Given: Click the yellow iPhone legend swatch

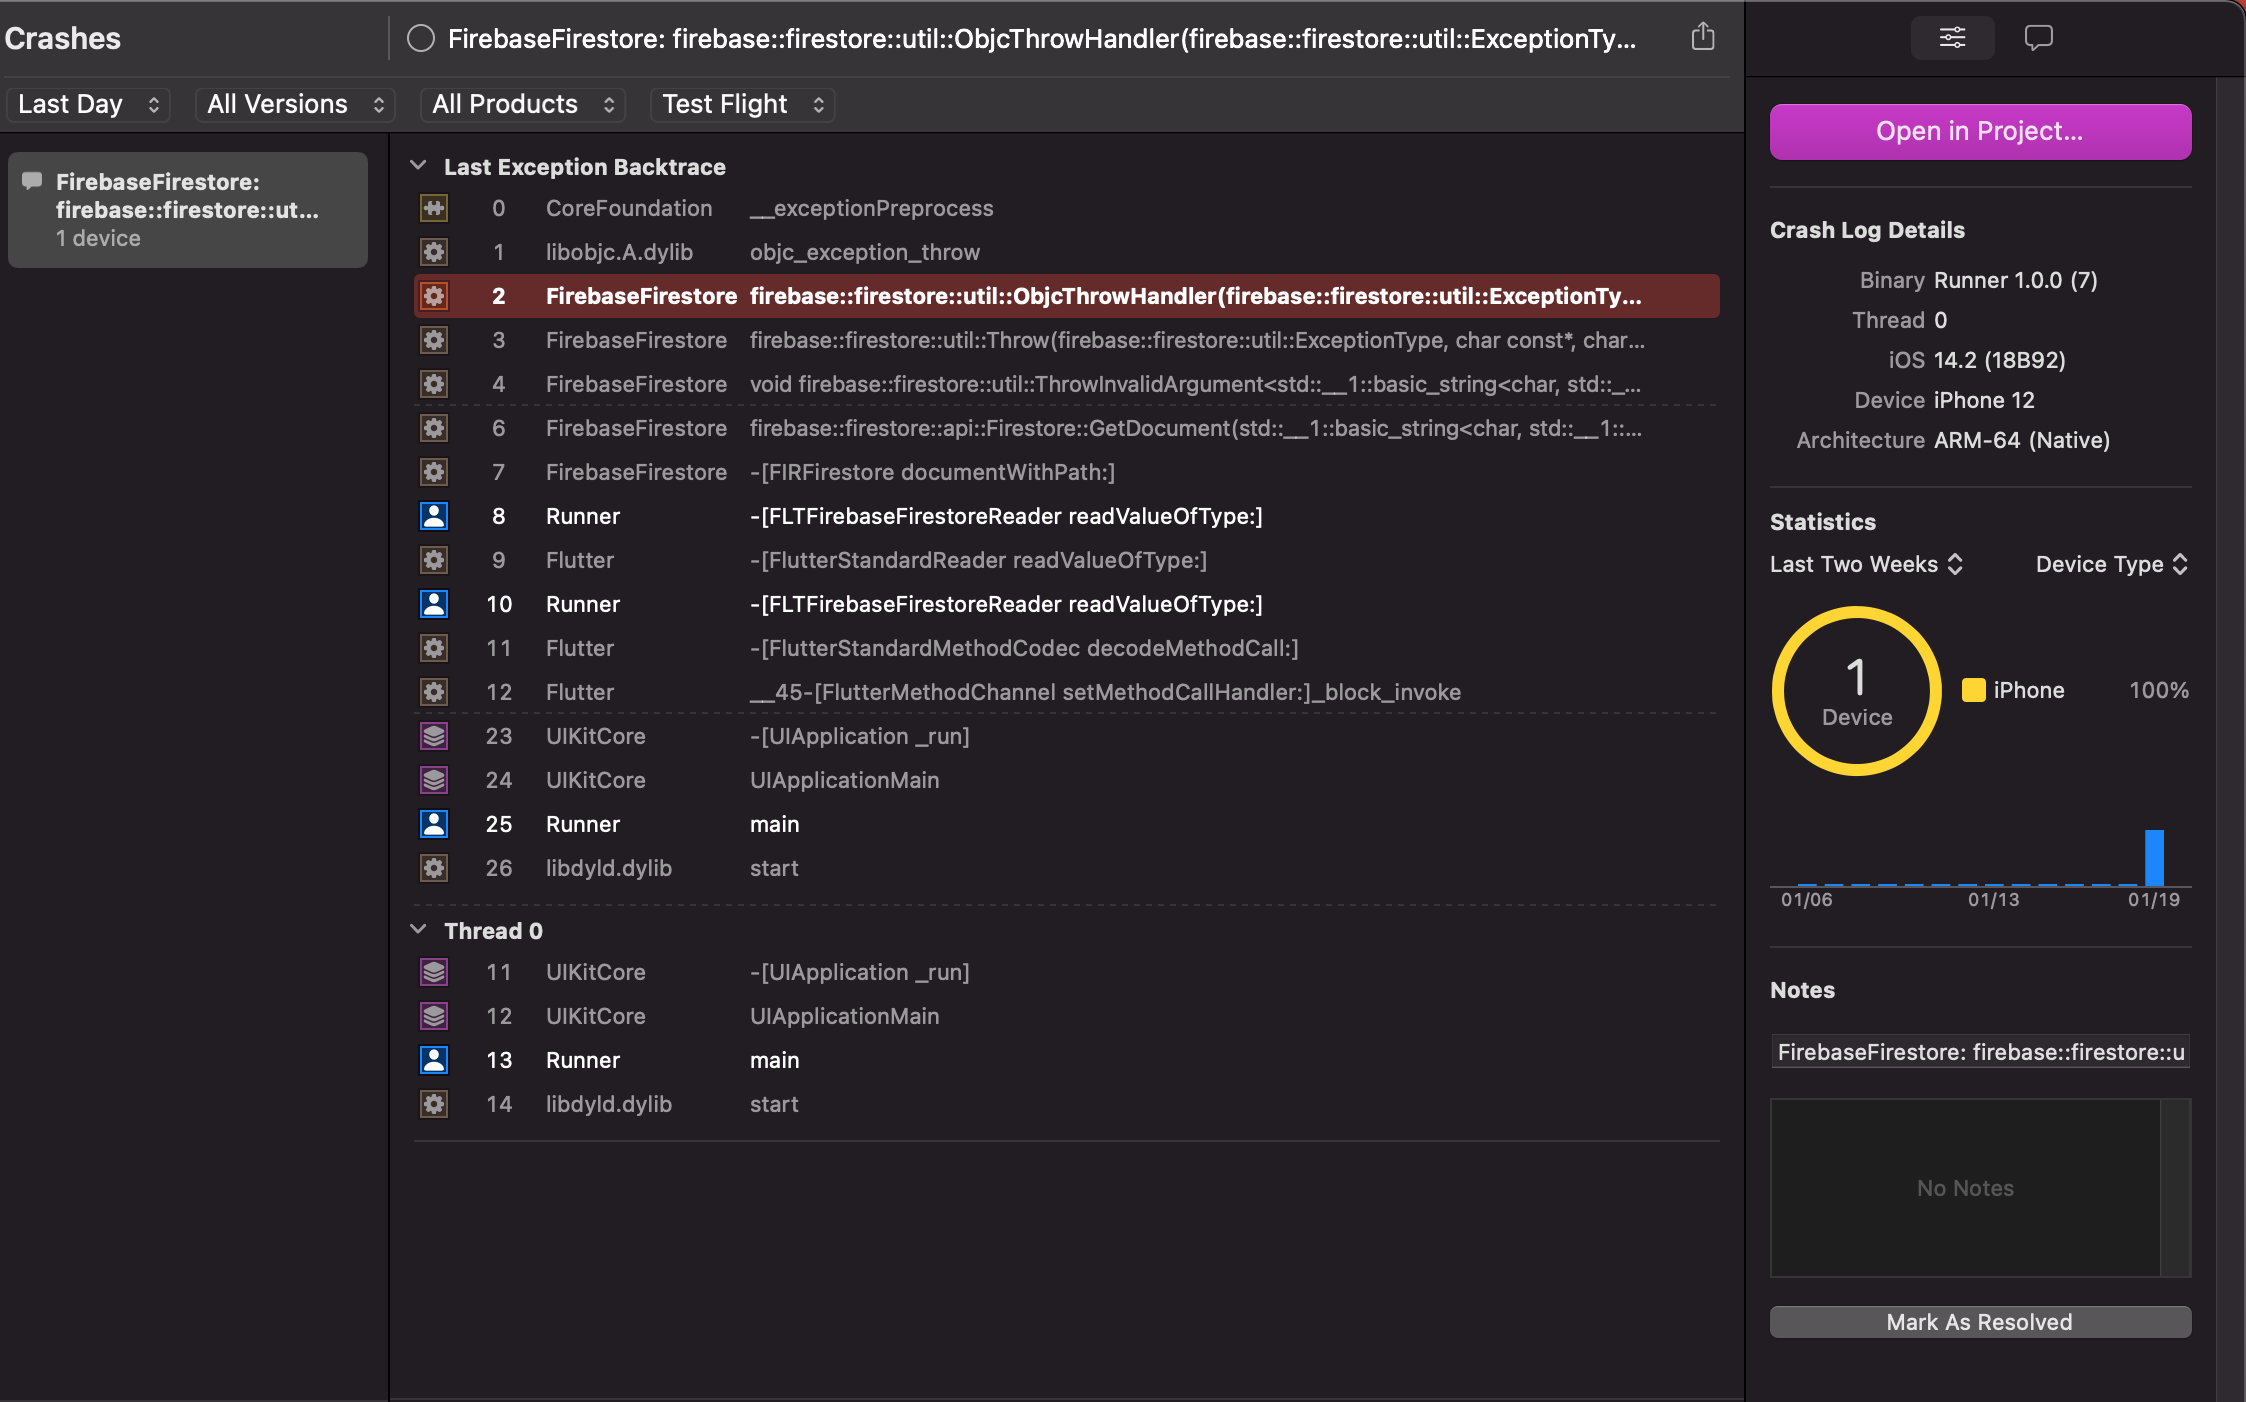Looking at the screenshot, I should (x=1973, y=690).
